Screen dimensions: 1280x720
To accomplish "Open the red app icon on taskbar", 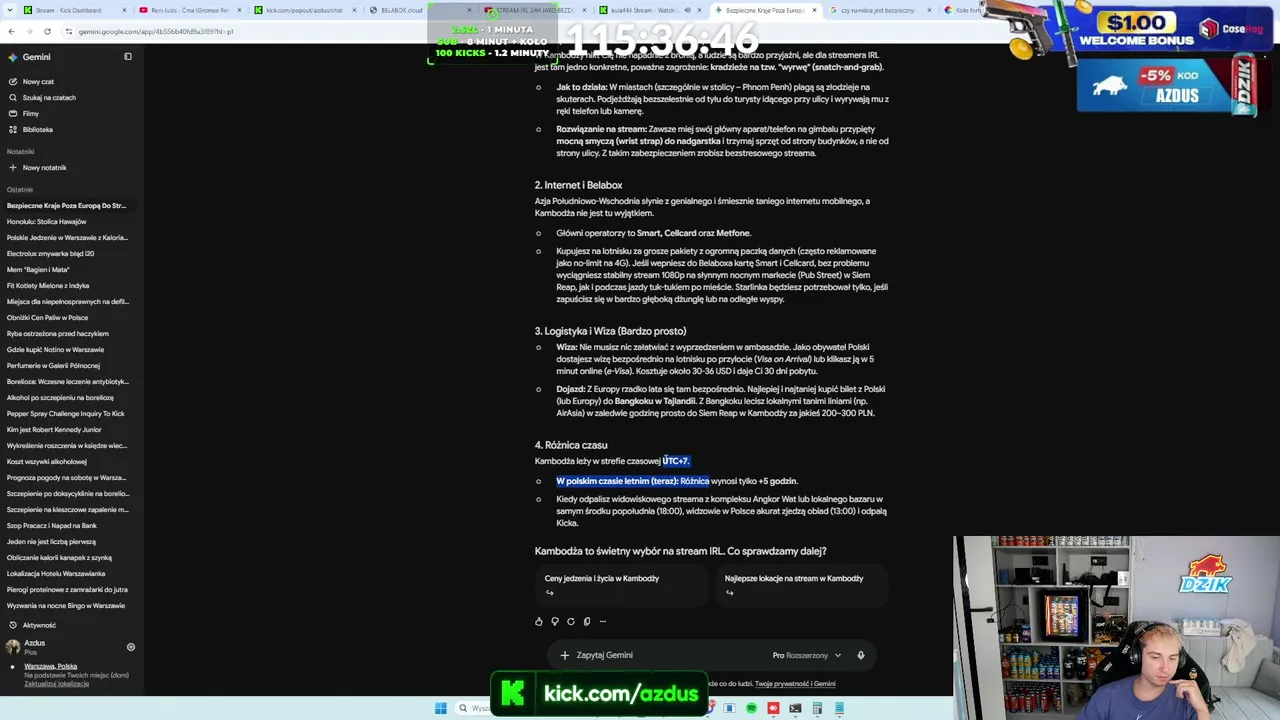I will click(773, 709).
